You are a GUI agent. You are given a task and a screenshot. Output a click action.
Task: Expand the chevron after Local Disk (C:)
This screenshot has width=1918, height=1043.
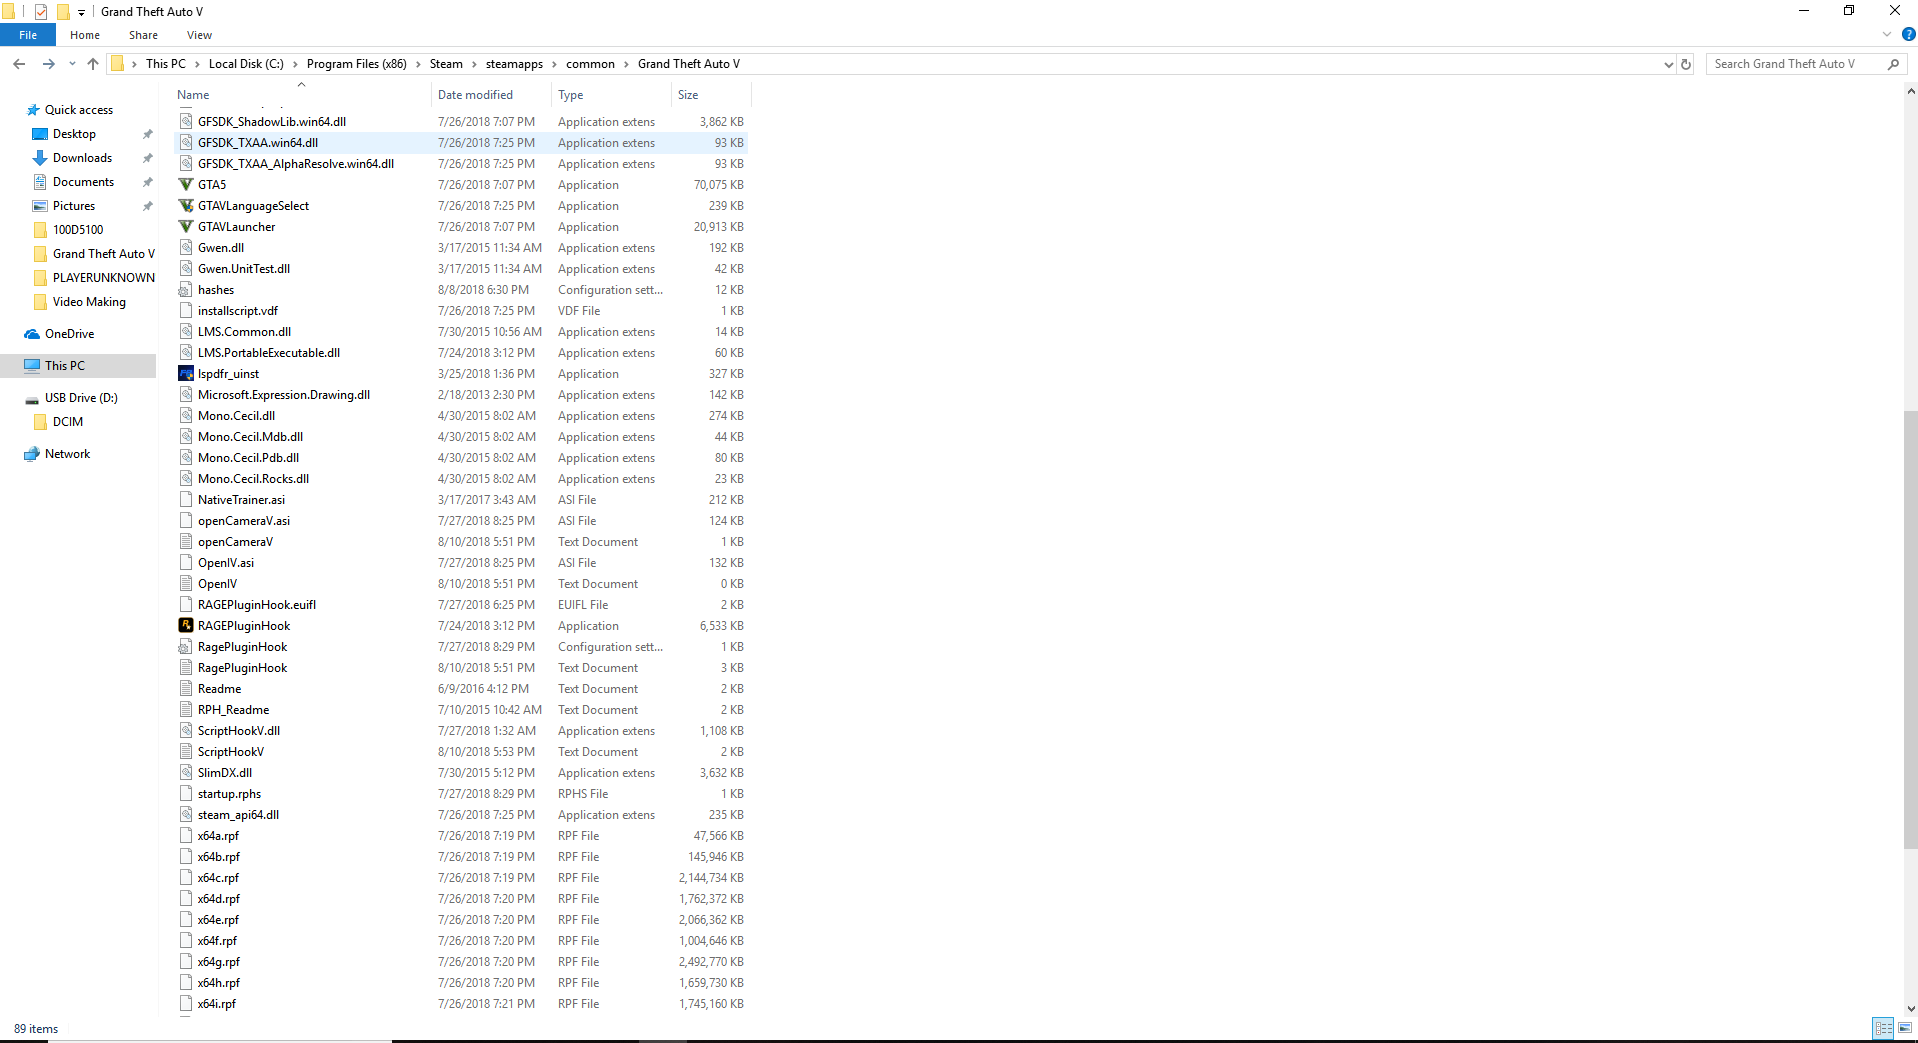click(x=295, y=64)
